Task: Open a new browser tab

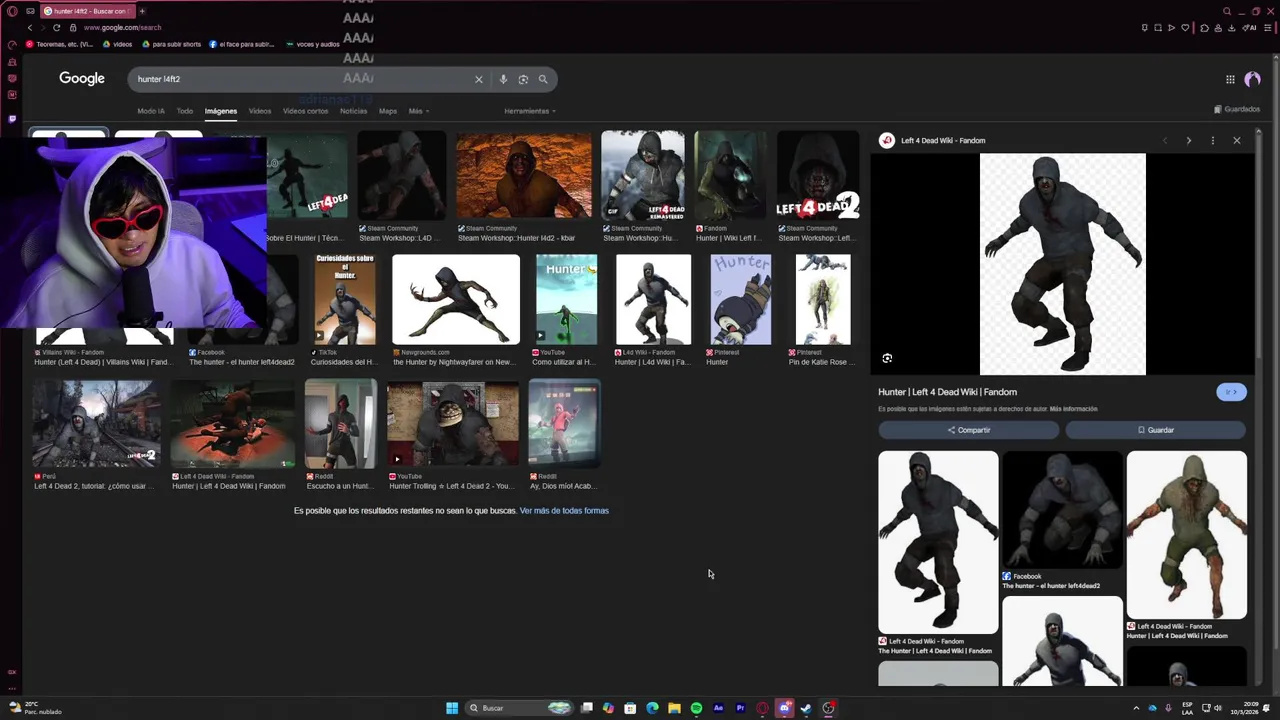Action: [142, 11]
